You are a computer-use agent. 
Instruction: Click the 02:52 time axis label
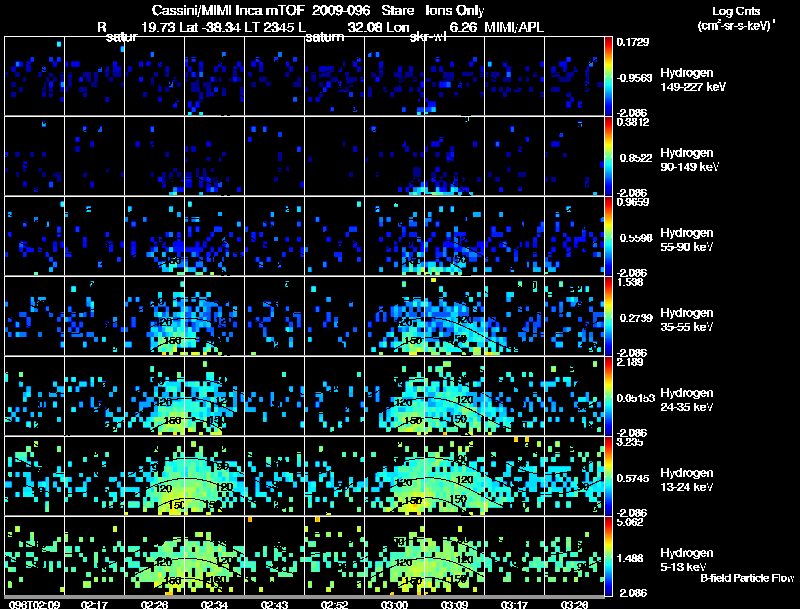tap(334, 604)
